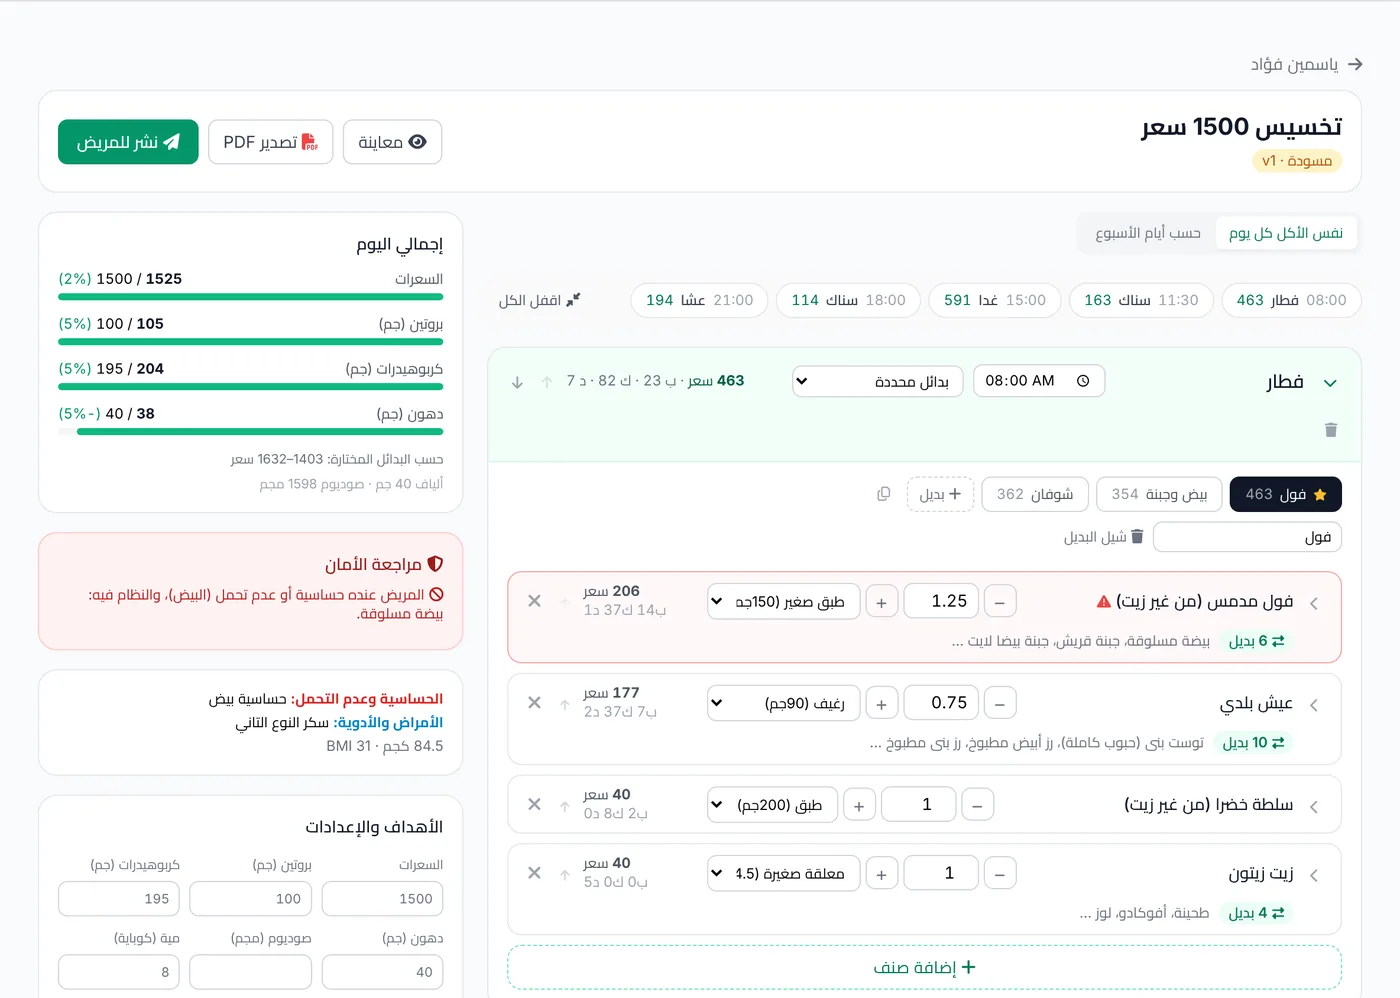Image resolution: width=1400 pixels, height=998 pixels.
Task: Move the عيش بلدي item up
Action: point(564,704)
